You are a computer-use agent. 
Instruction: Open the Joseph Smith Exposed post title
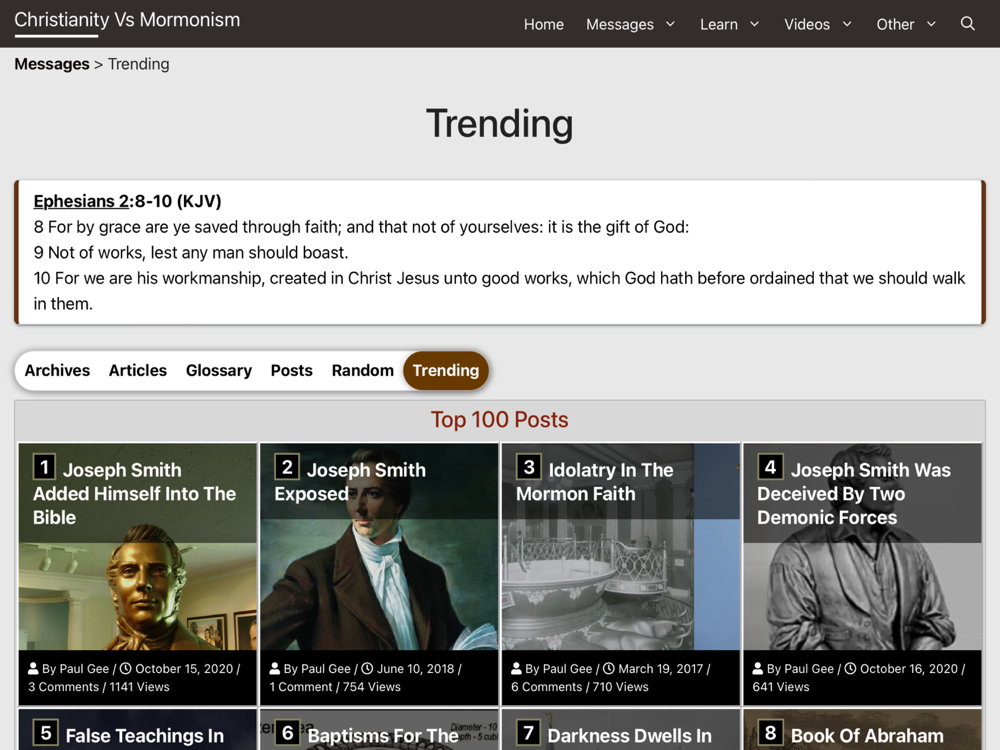click(350, 482)
